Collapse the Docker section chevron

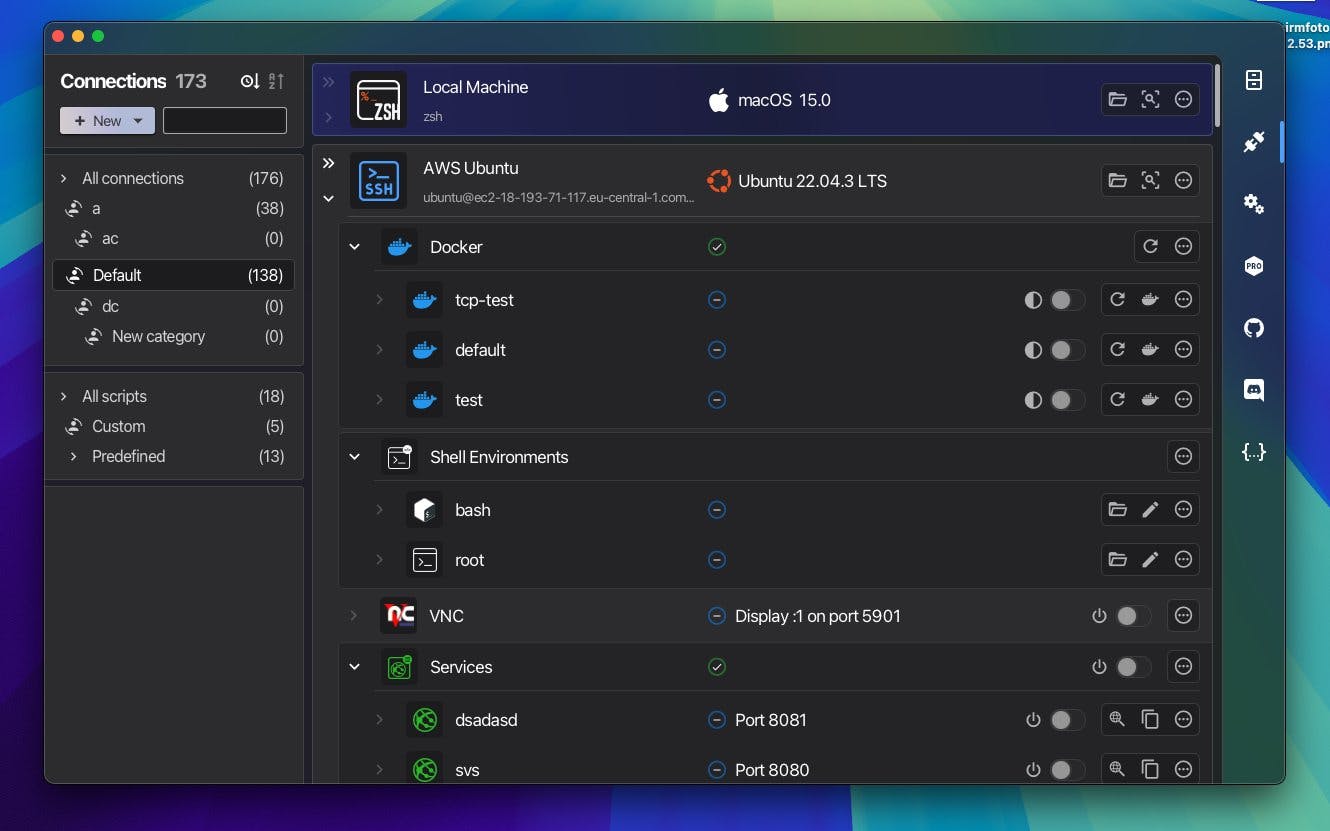click(354, 246)
